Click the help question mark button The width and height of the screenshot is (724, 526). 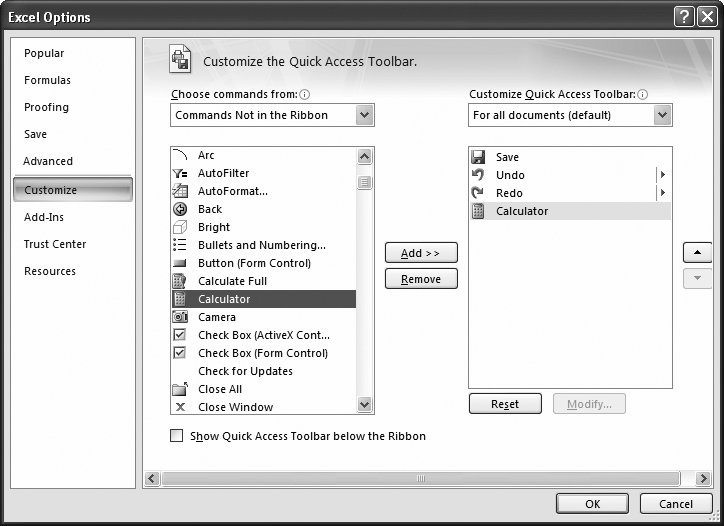click(683, 17)
